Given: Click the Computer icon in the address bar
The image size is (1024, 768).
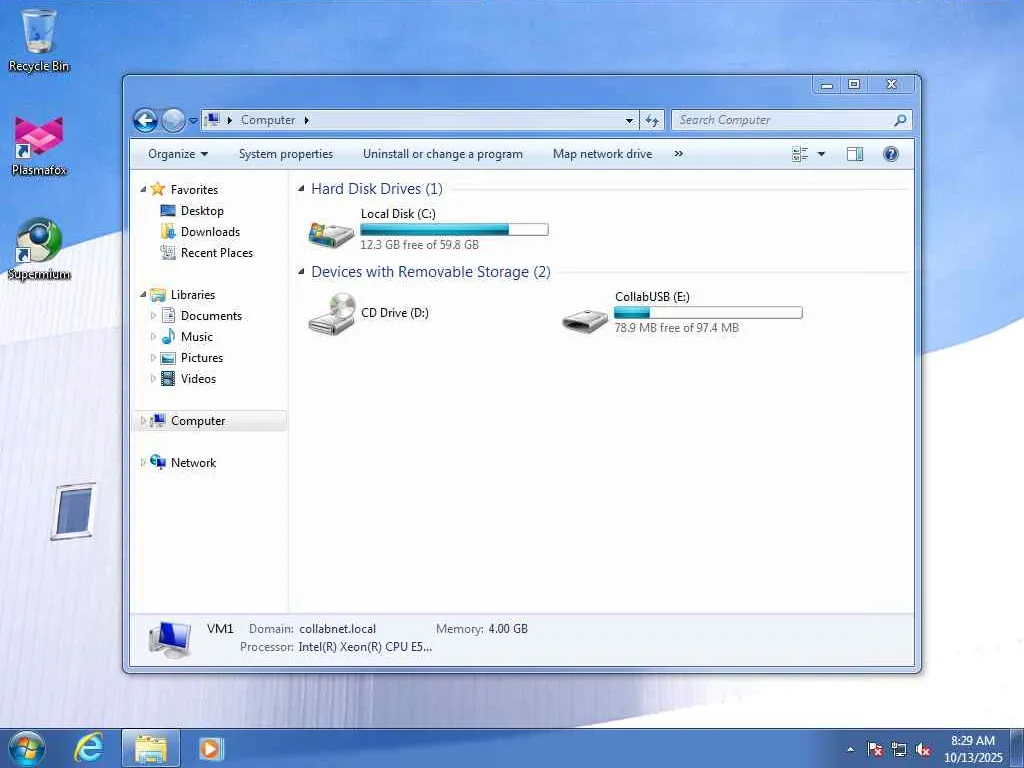Looking at the screenshot, I should click(x=212, y=120).
